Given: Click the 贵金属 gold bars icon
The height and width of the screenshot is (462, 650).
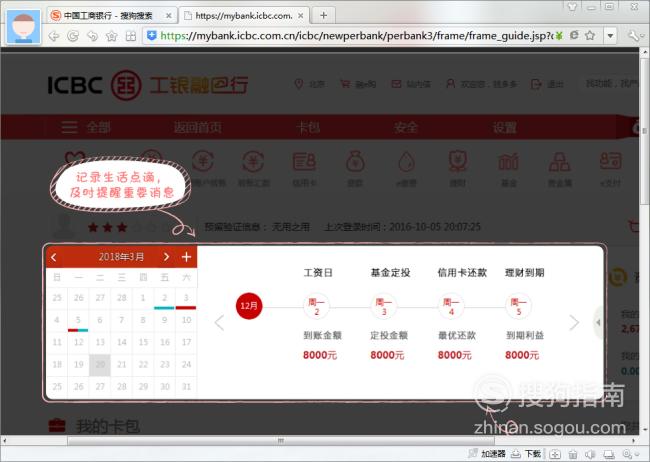Looking at the screenshot, I should (560, 162).
